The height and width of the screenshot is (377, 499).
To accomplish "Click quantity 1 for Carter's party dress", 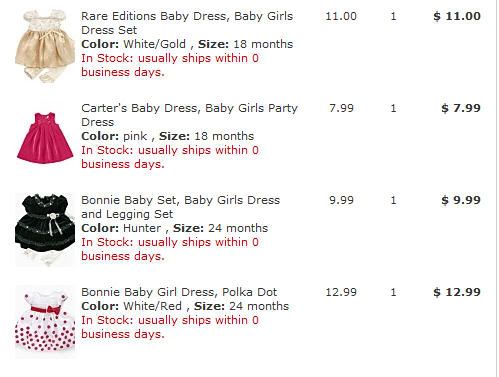I will tap(393, 108).
